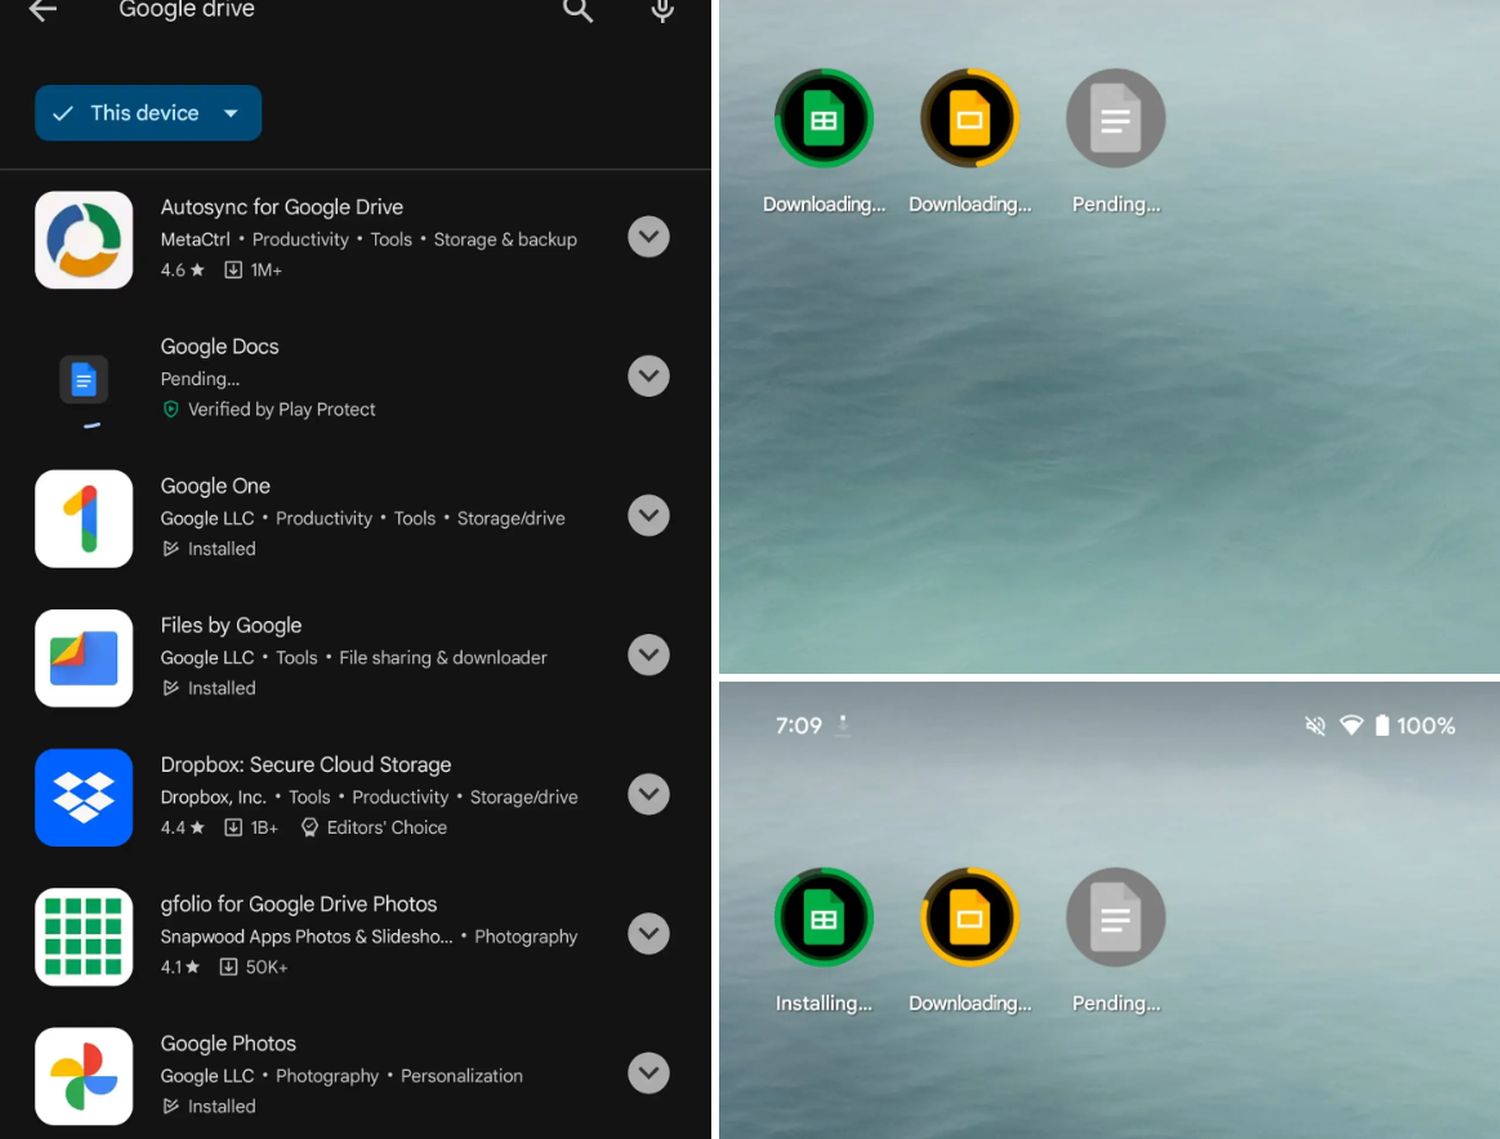Expand the Files by Google entry chevron
Screen dimensions: 1500x1139
tap(648, 655)
